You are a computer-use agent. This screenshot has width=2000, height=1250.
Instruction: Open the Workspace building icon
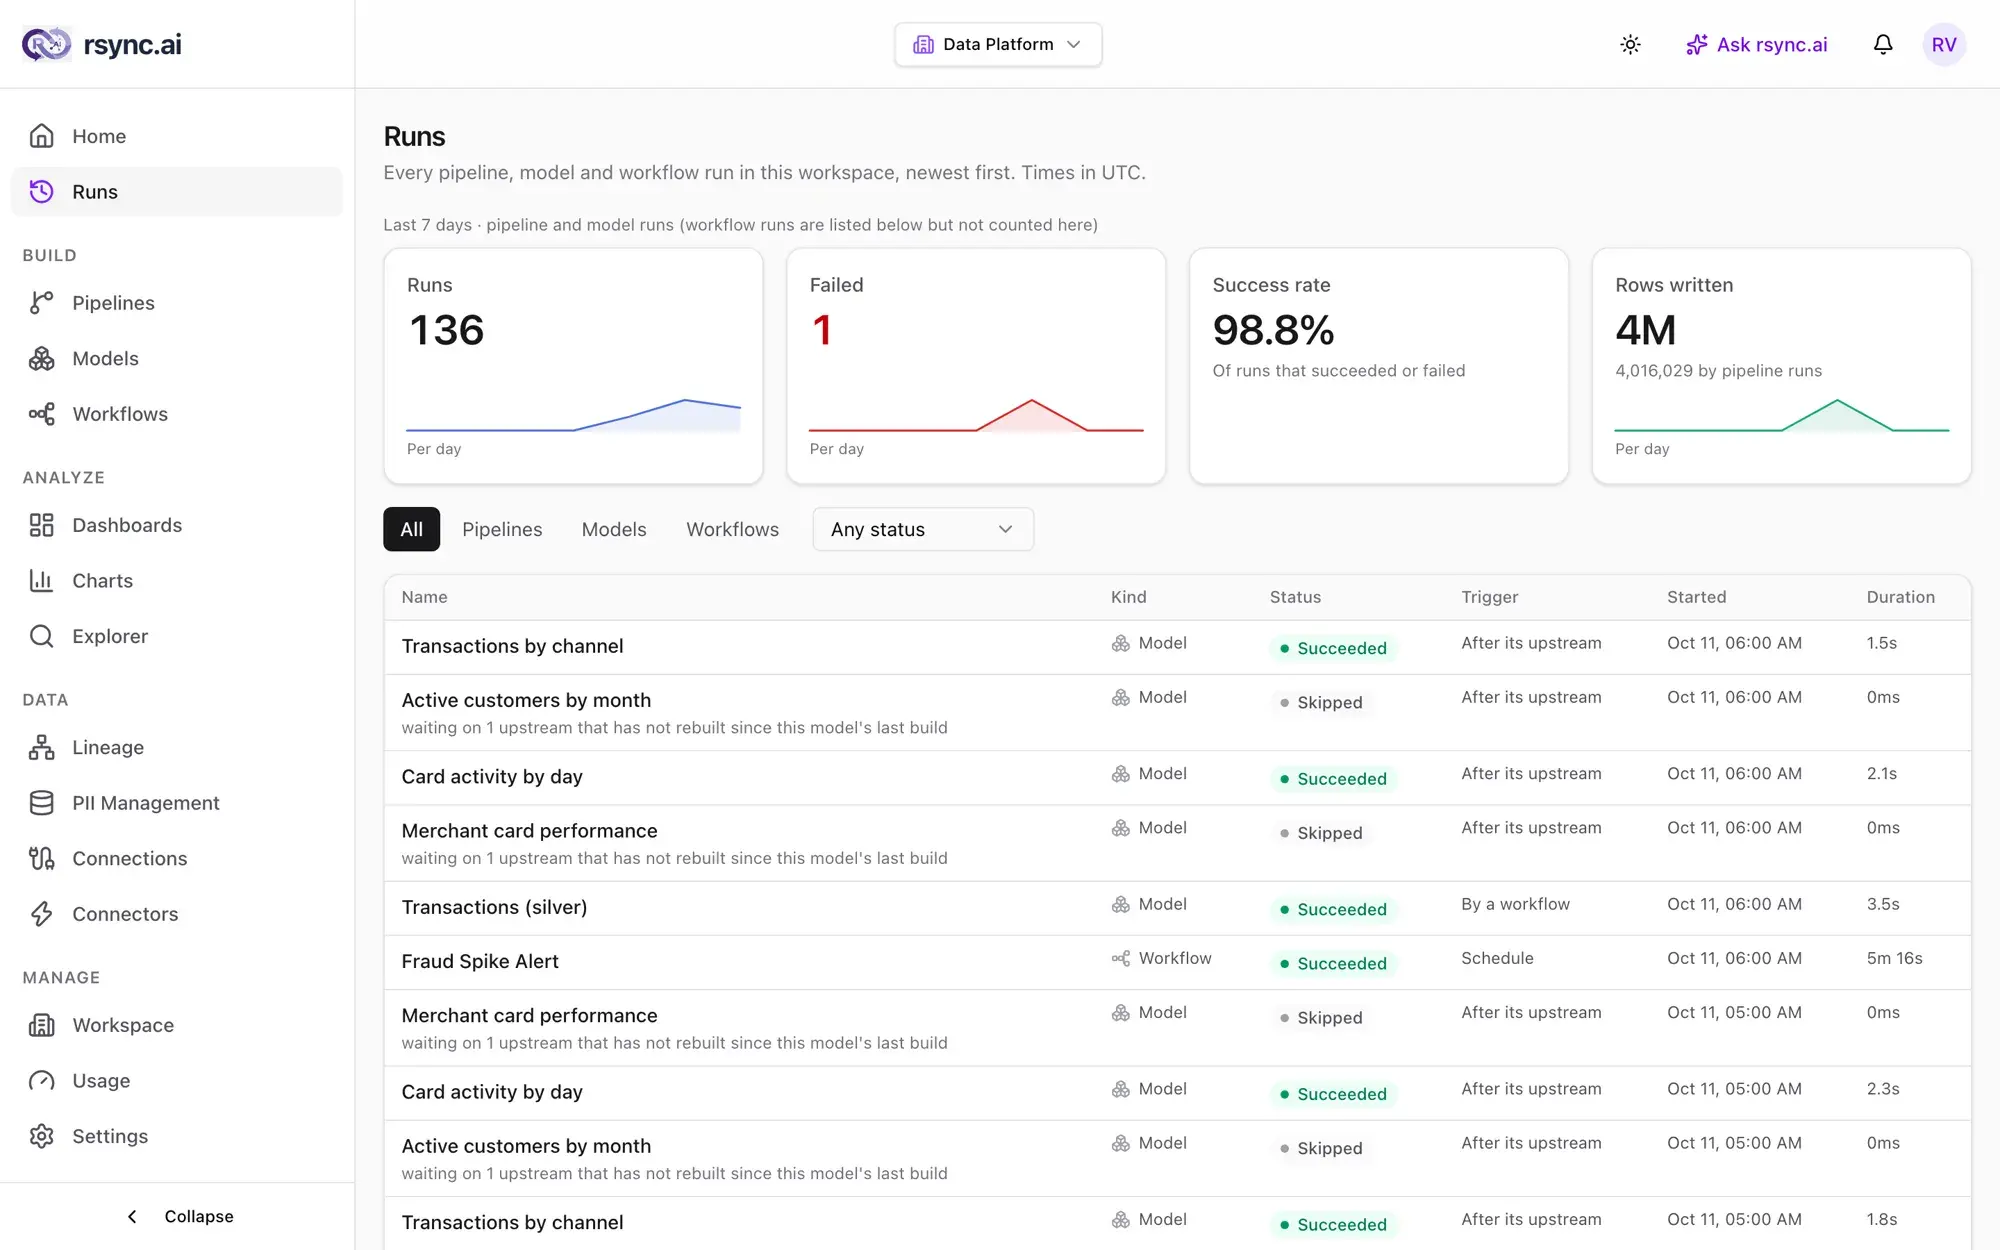click(41, 1025)
